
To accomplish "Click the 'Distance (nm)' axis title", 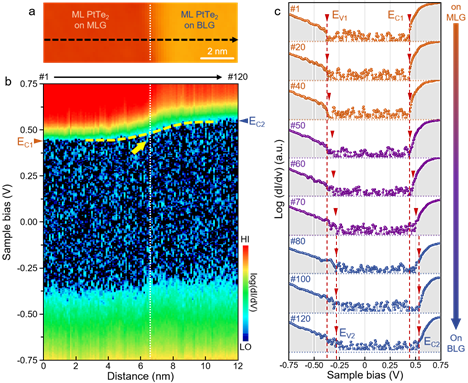I will point(140,376).
